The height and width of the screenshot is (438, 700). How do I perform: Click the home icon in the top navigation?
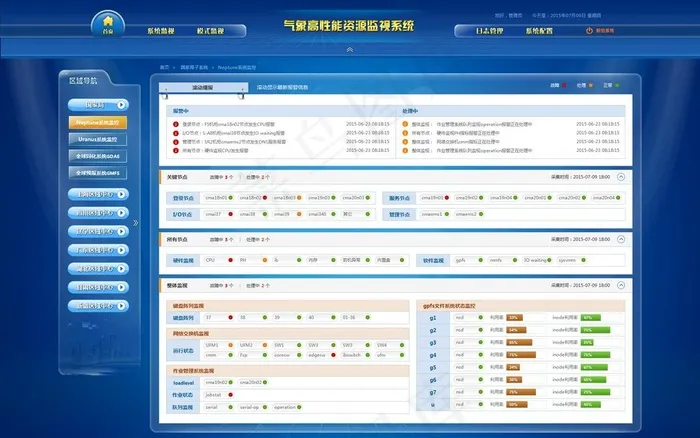pos(107,22)
